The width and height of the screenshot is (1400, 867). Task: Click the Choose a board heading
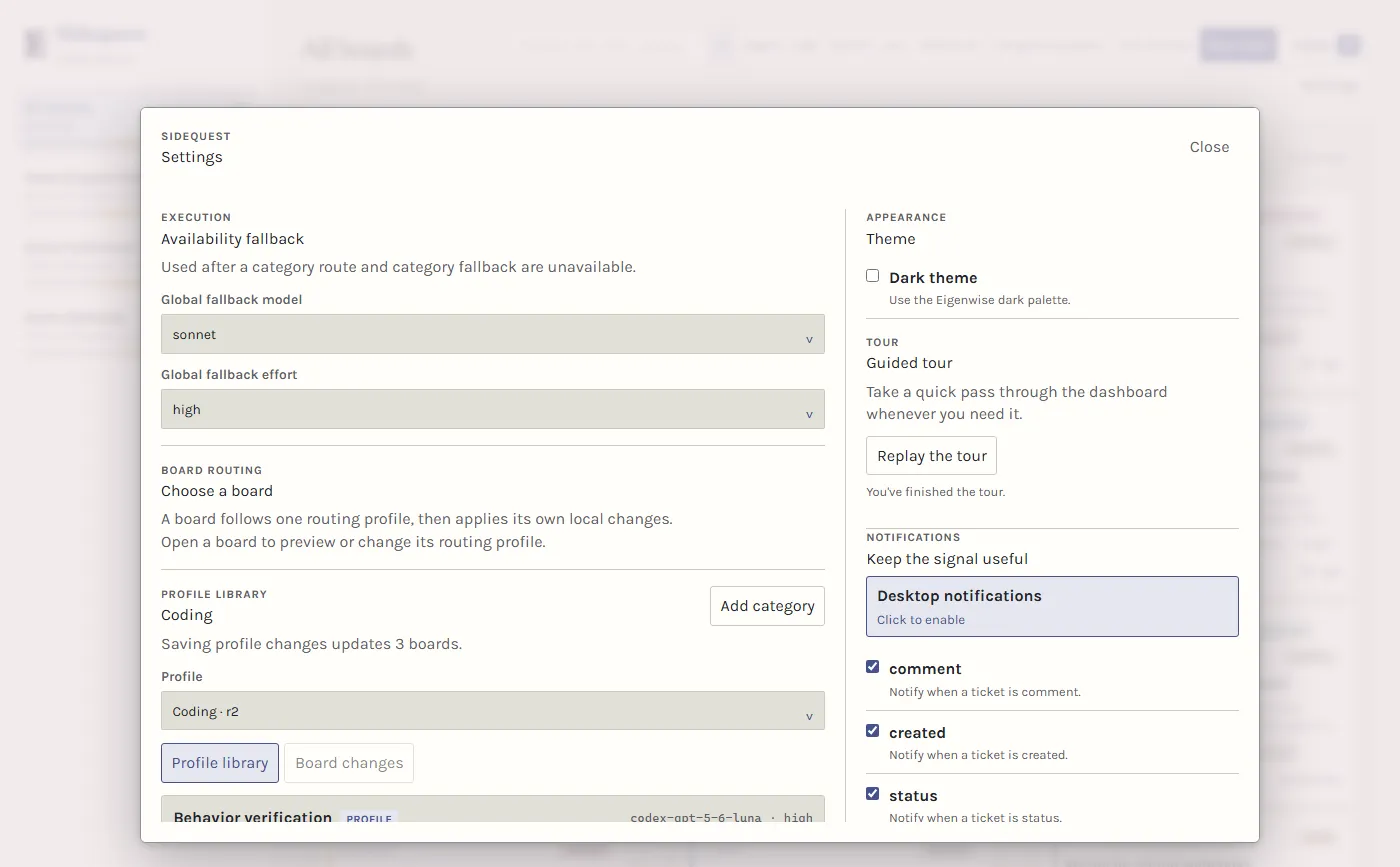pyautogui.click(x=216, y=491)
